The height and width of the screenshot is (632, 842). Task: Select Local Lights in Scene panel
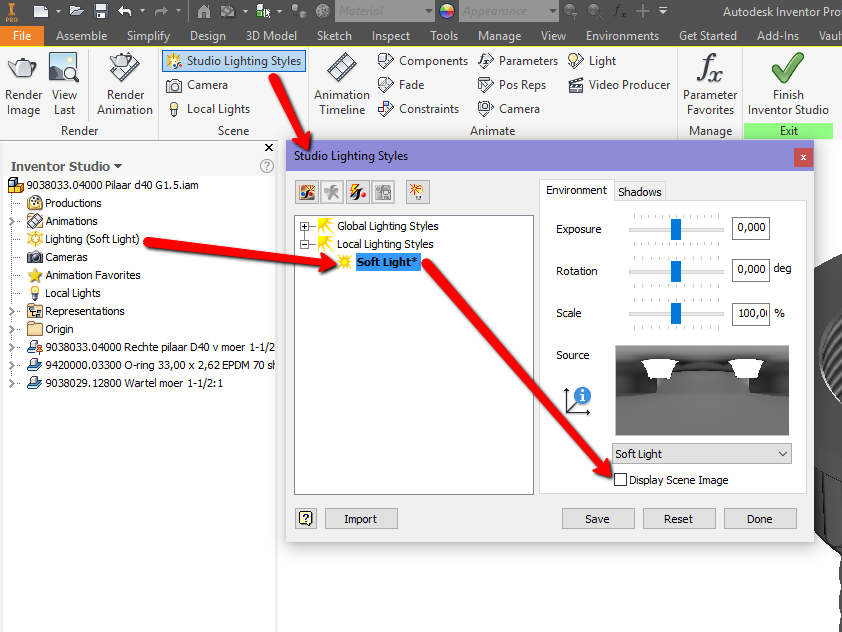[x=209, y=109]
